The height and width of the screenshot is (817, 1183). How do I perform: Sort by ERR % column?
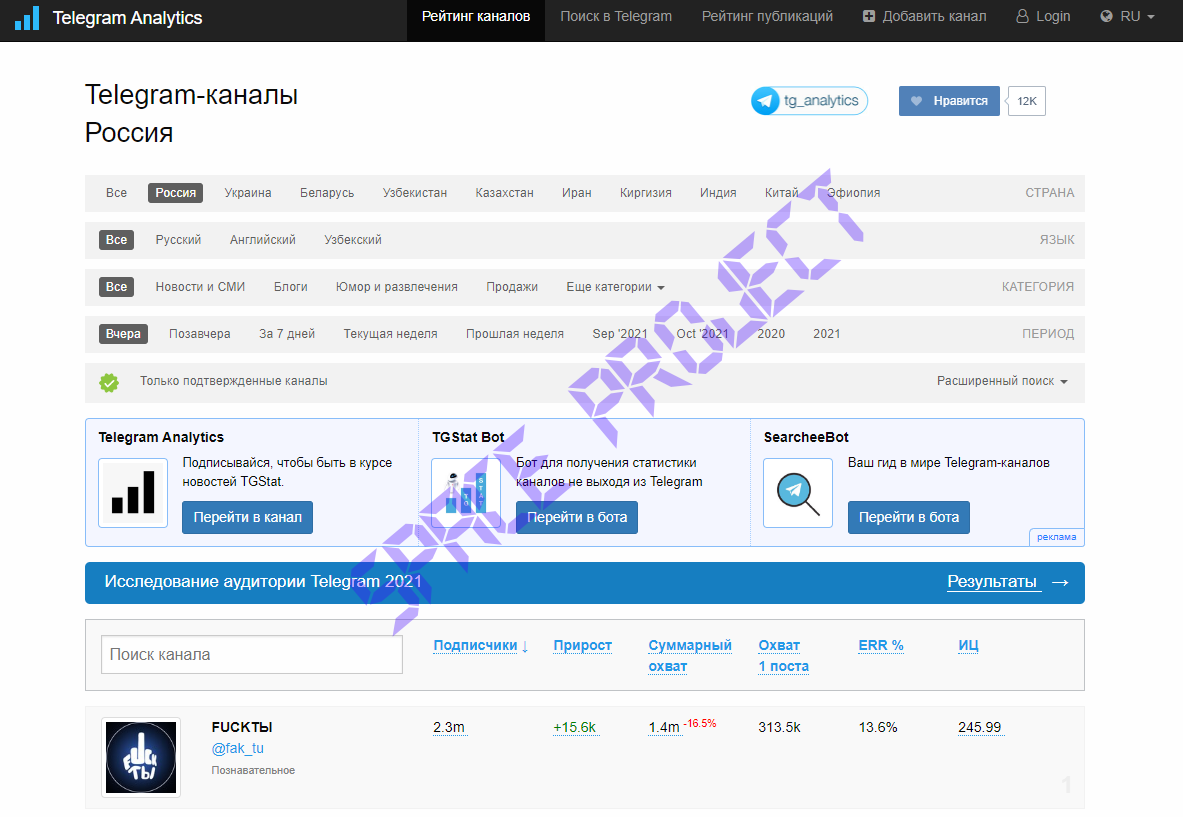click(x=880, y=646)
